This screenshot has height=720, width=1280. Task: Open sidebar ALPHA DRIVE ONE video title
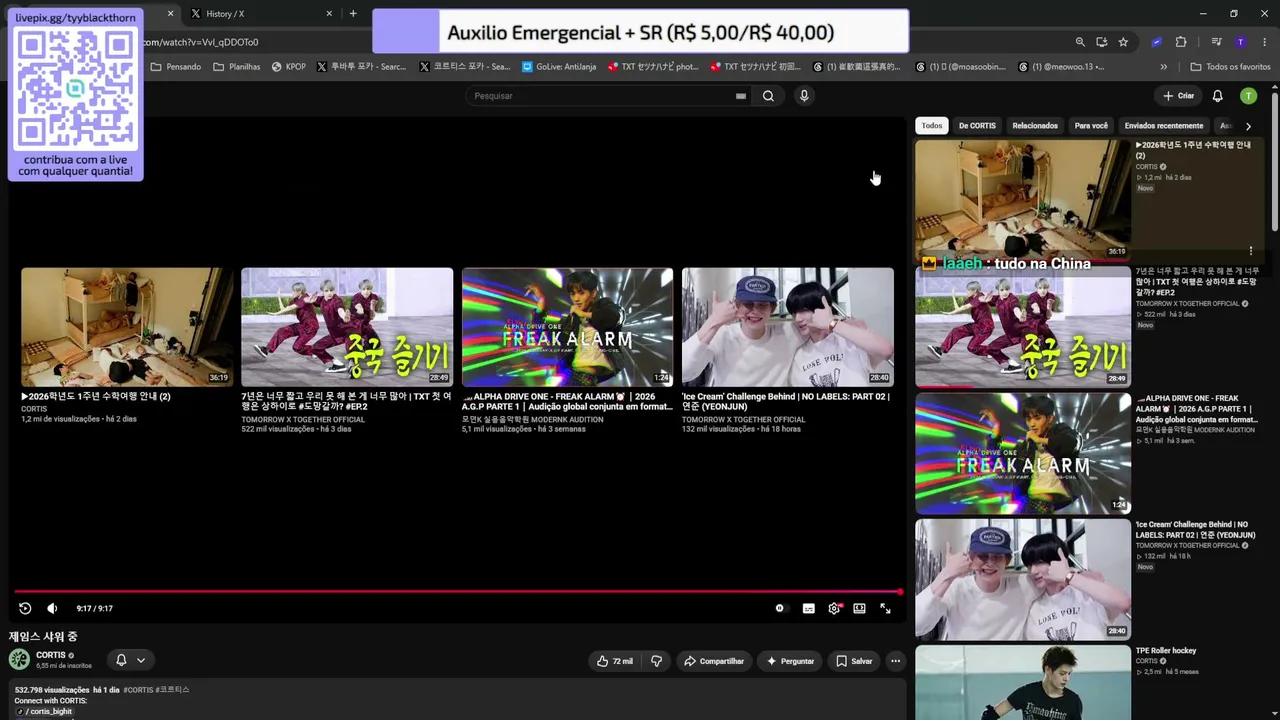click(1197, 409)
